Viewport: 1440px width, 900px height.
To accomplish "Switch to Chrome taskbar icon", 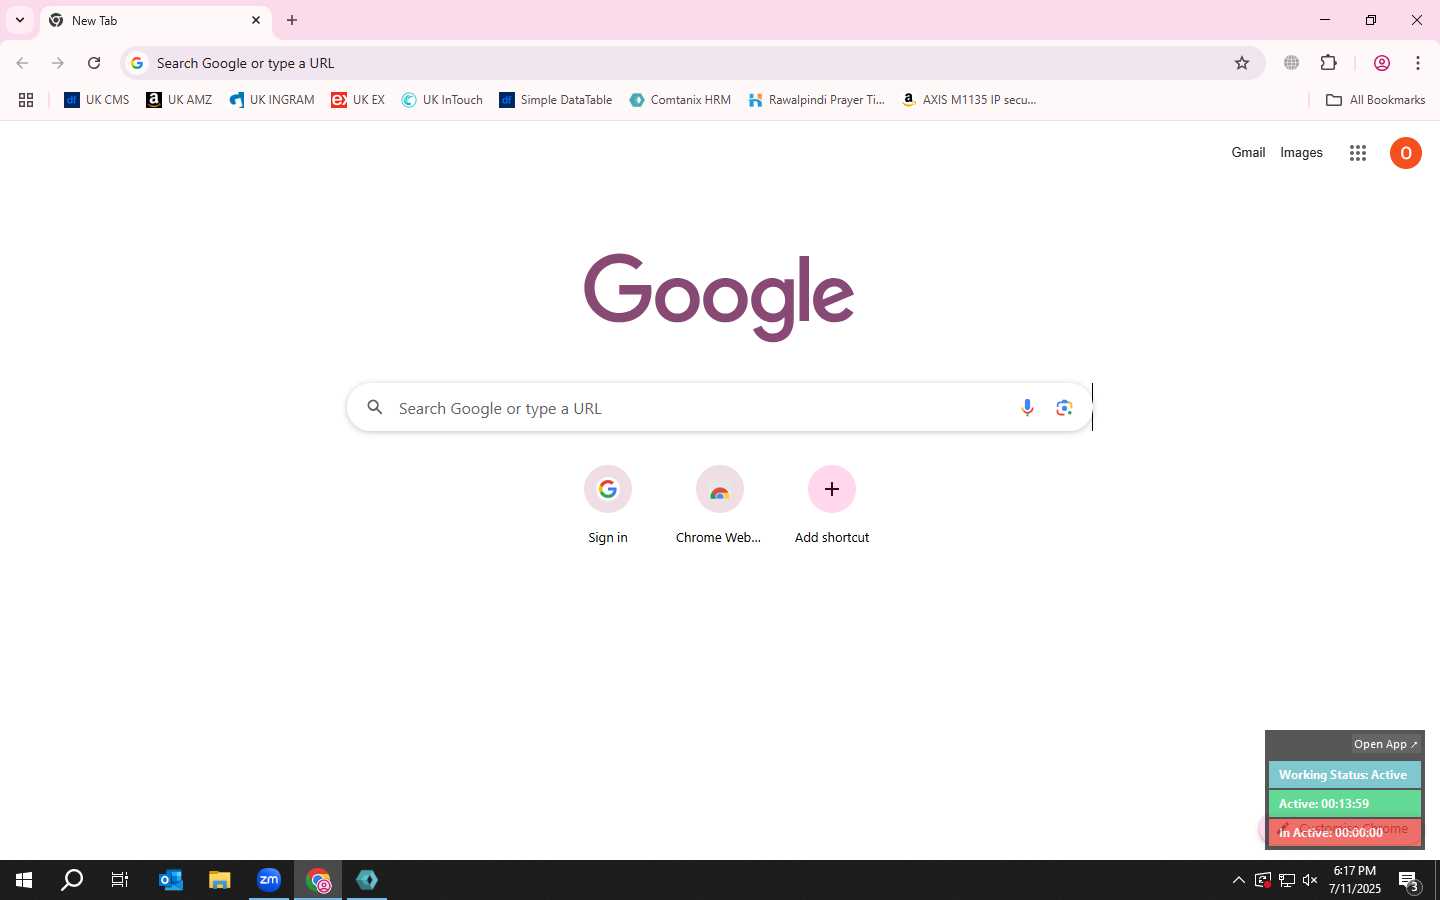I will [x=318, y=880].
